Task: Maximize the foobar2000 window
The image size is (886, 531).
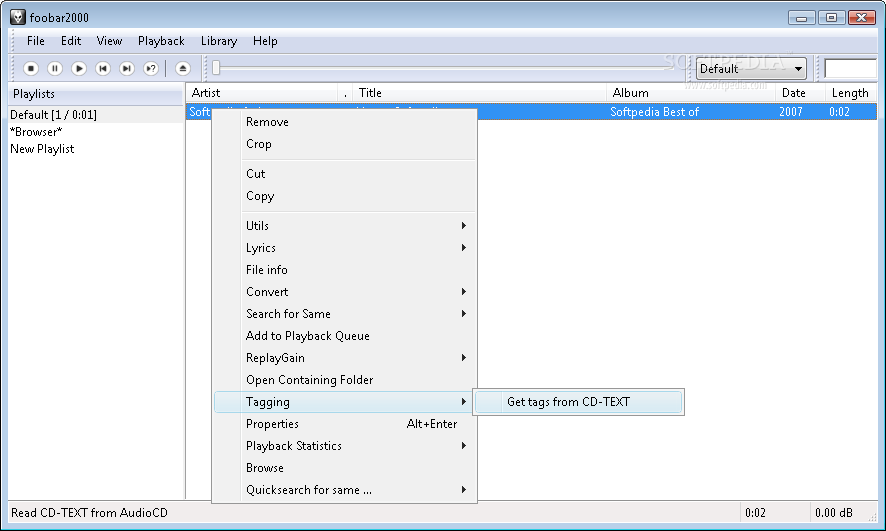Action: [831, 18]
